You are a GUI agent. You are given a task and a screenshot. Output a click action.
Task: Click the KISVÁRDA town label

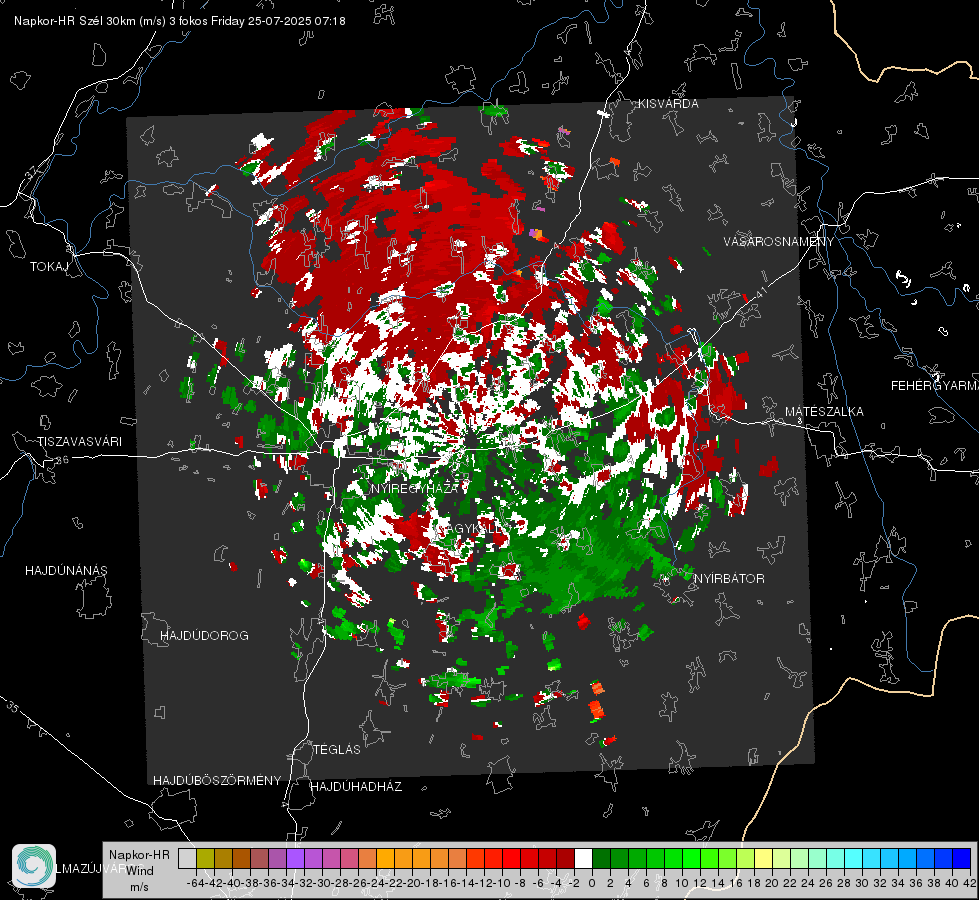coord(668,104)
